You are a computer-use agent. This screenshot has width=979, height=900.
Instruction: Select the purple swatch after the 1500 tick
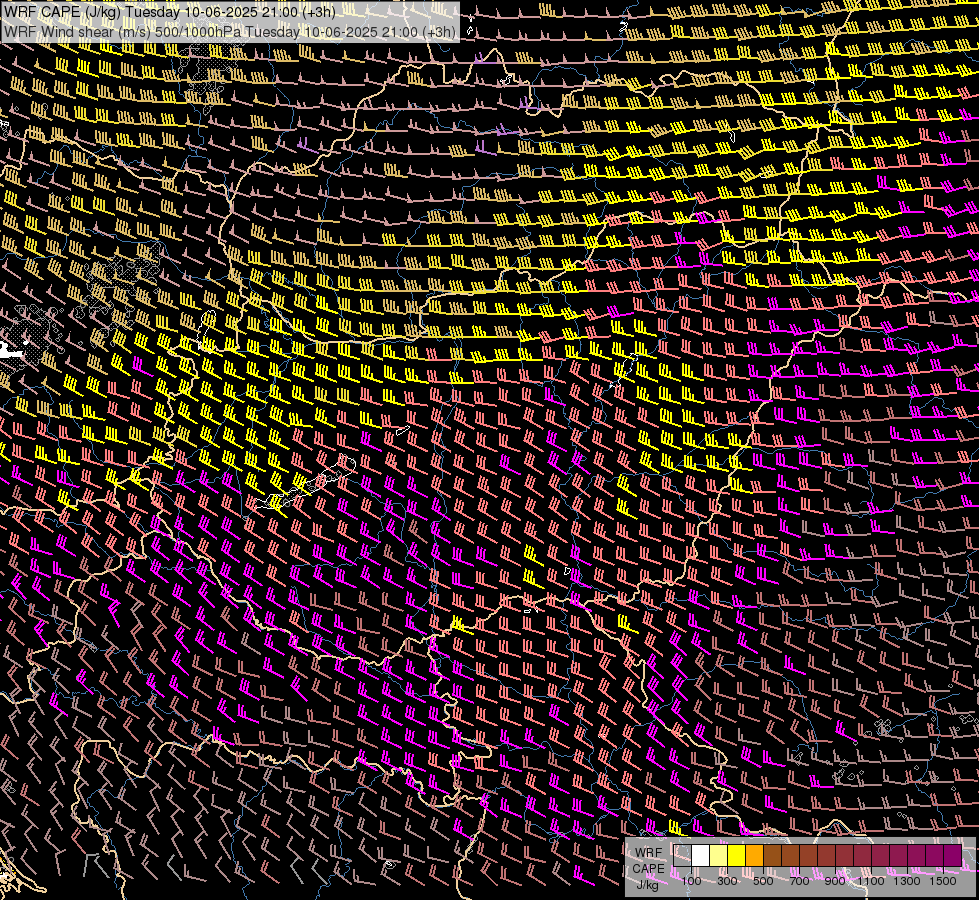point(953,855)
